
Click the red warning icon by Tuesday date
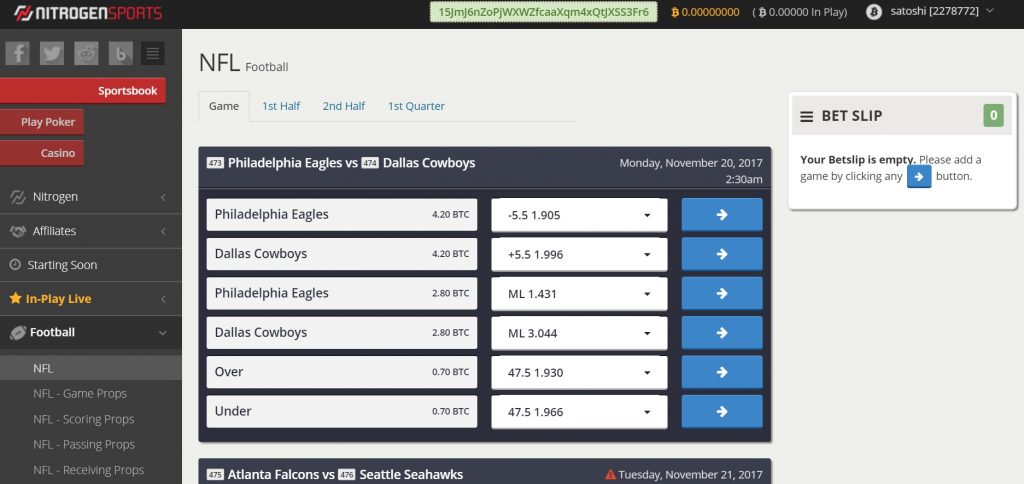[610, 474]
